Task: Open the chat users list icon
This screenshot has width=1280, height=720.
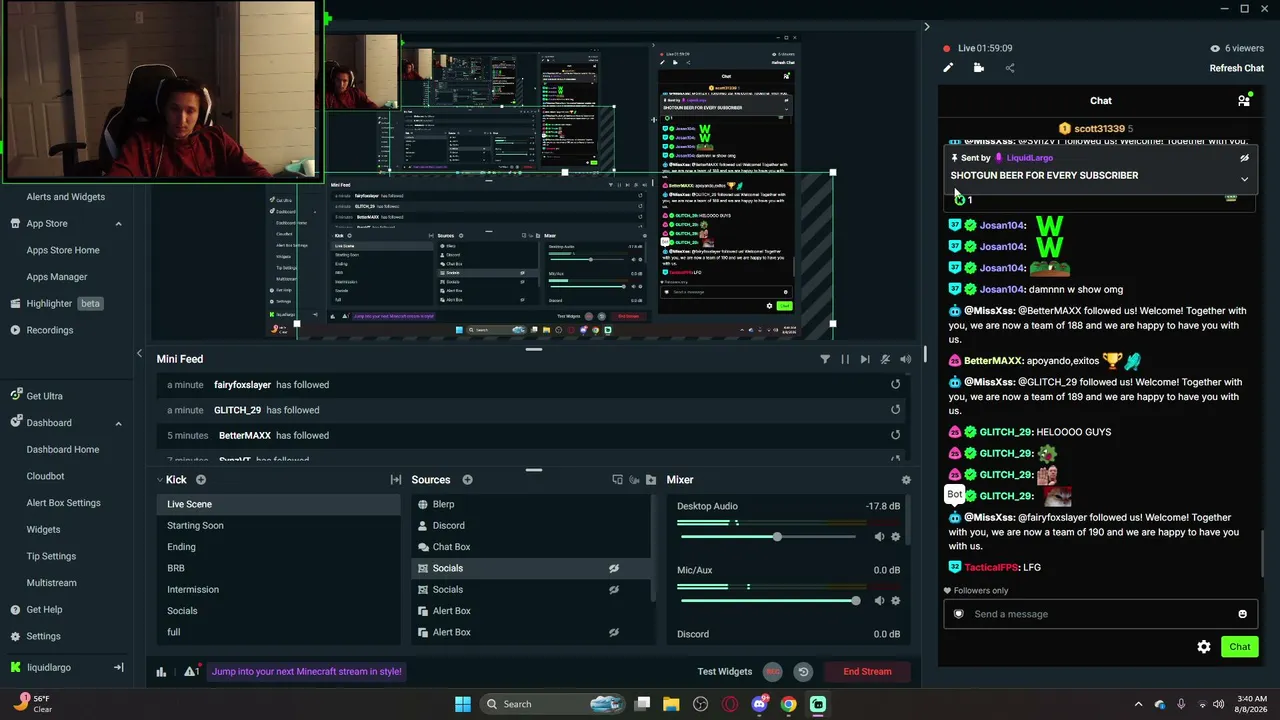Action: [1244, 100]
